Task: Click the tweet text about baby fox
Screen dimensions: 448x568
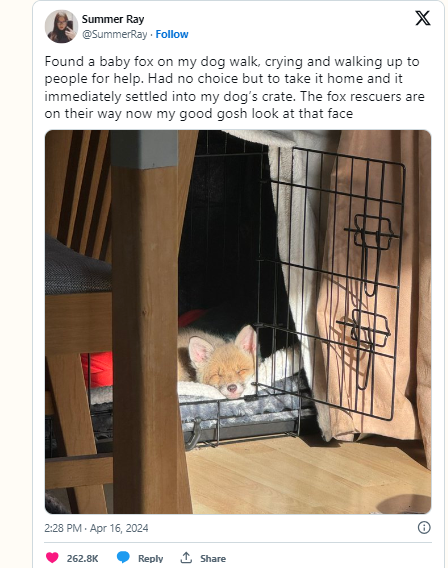Action: tap(234, 87)
